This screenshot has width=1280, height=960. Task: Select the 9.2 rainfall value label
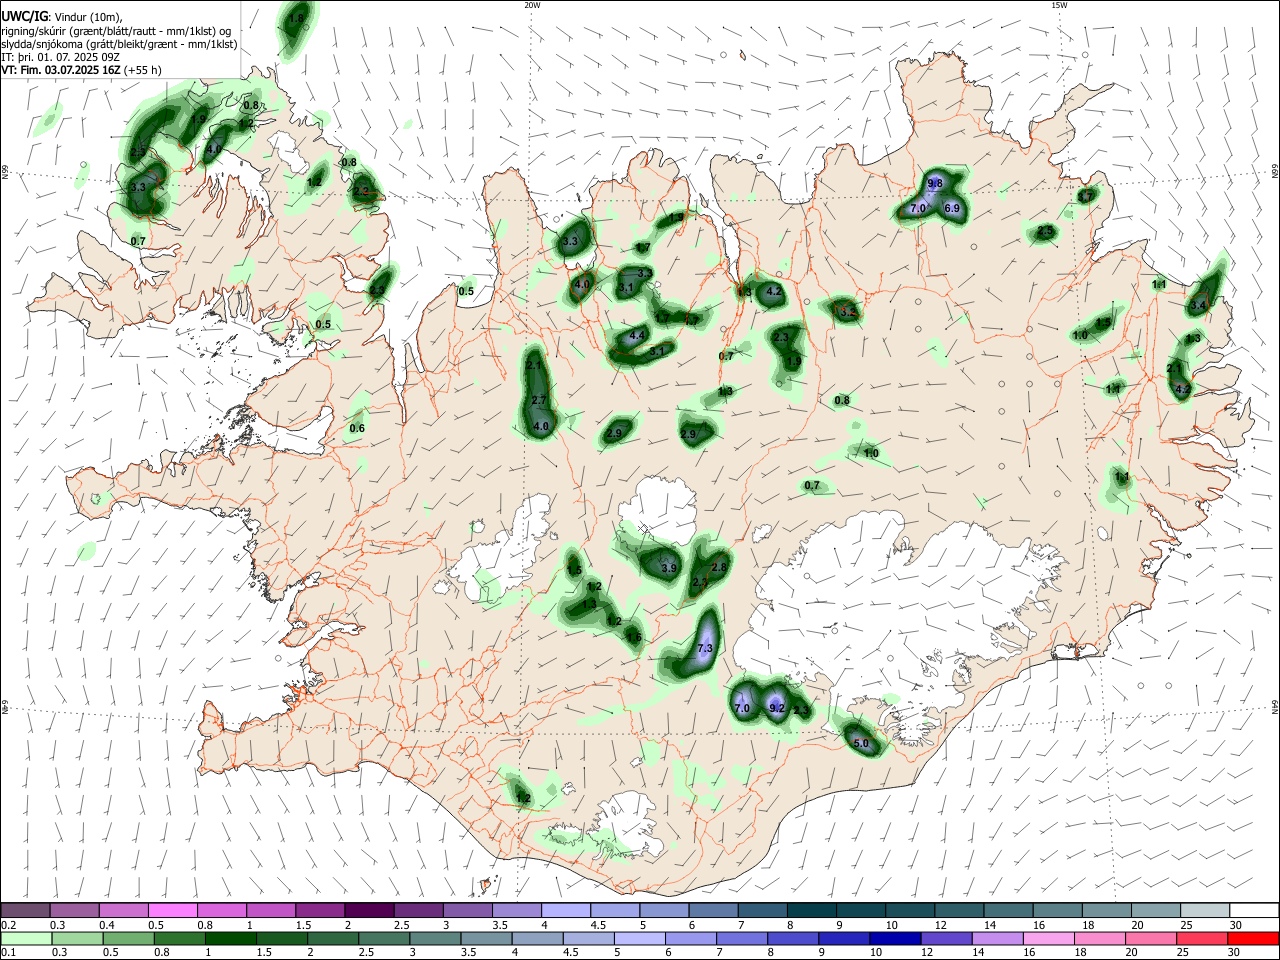pos(776,708)
